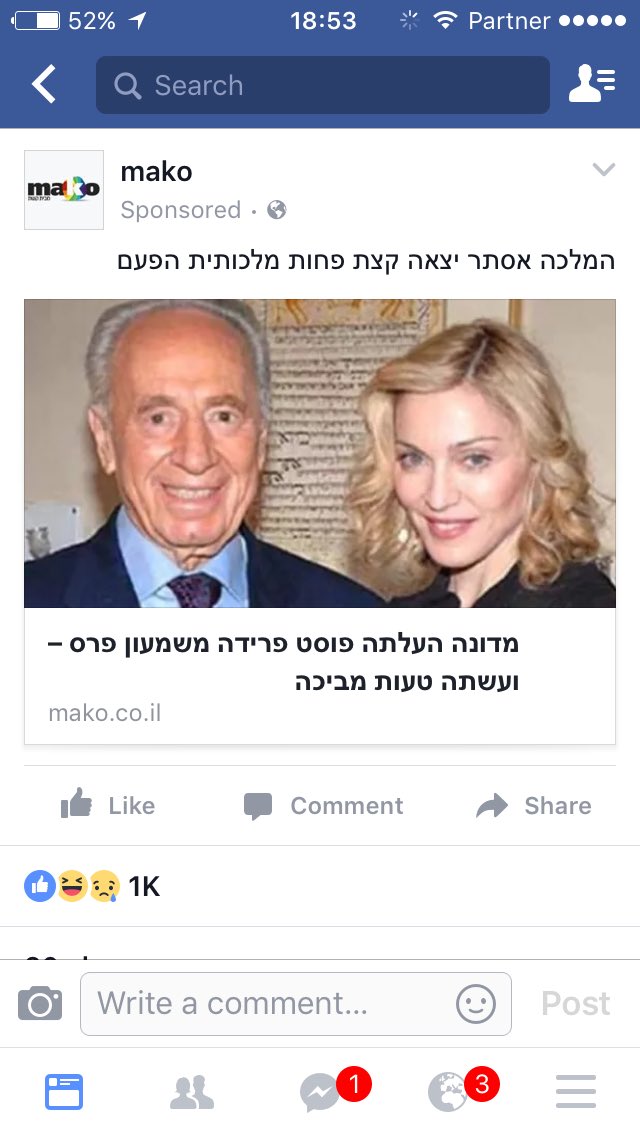Tap the camera icon to attach photo
Viewport: 640px width, 1136px height.
tap(40, 1003)
